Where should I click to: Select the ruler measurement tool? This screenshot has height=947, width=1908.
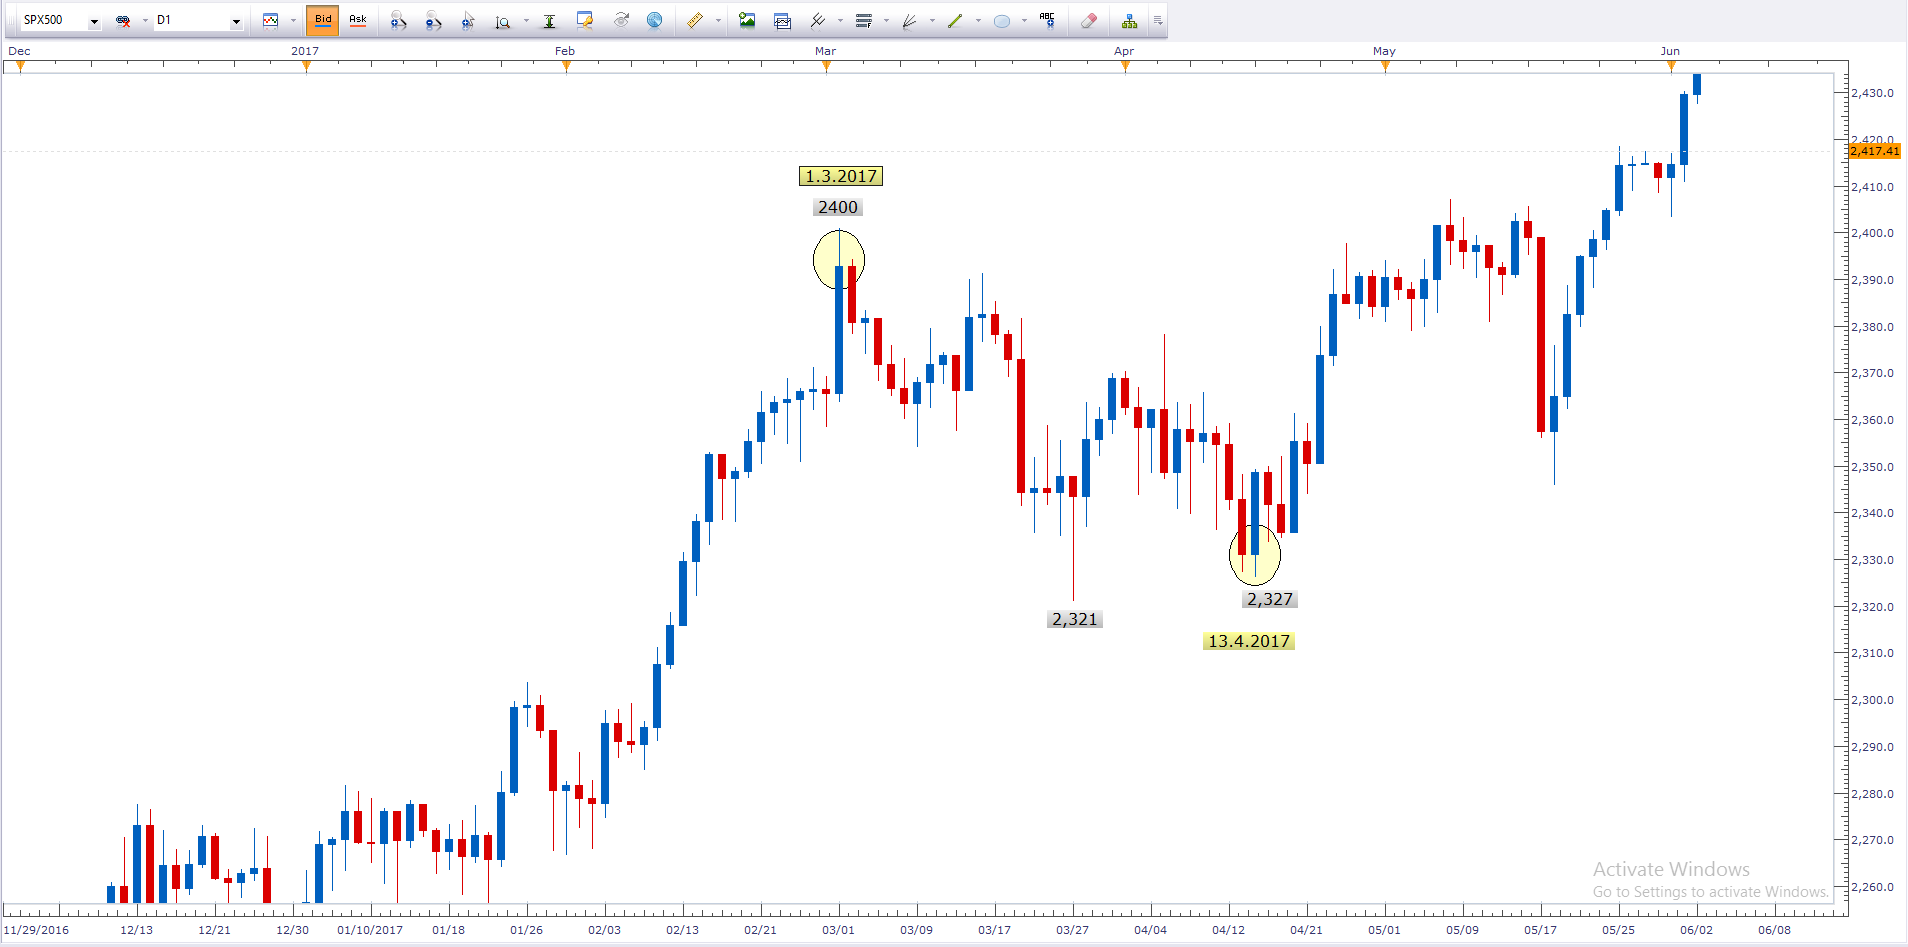[x=695, y=21]
